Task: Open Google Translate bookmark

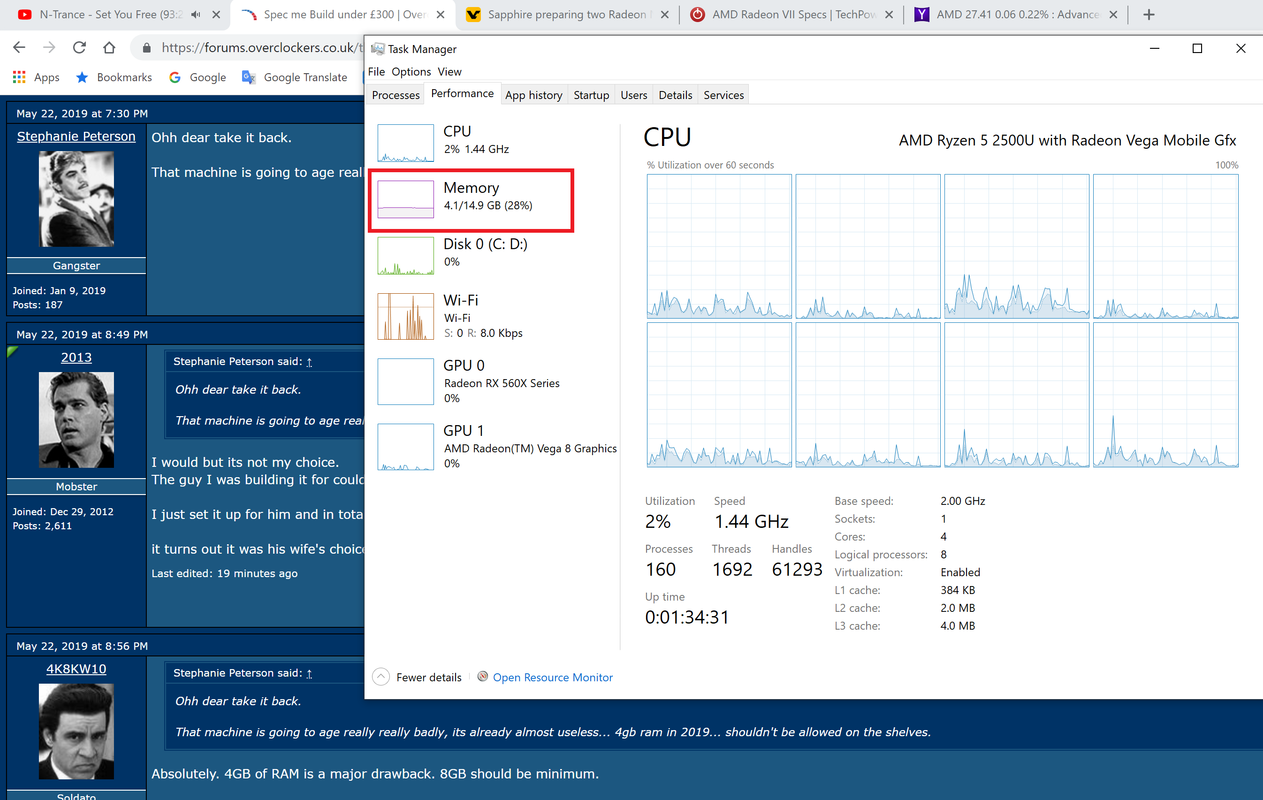Action: [x=295, y=77]
